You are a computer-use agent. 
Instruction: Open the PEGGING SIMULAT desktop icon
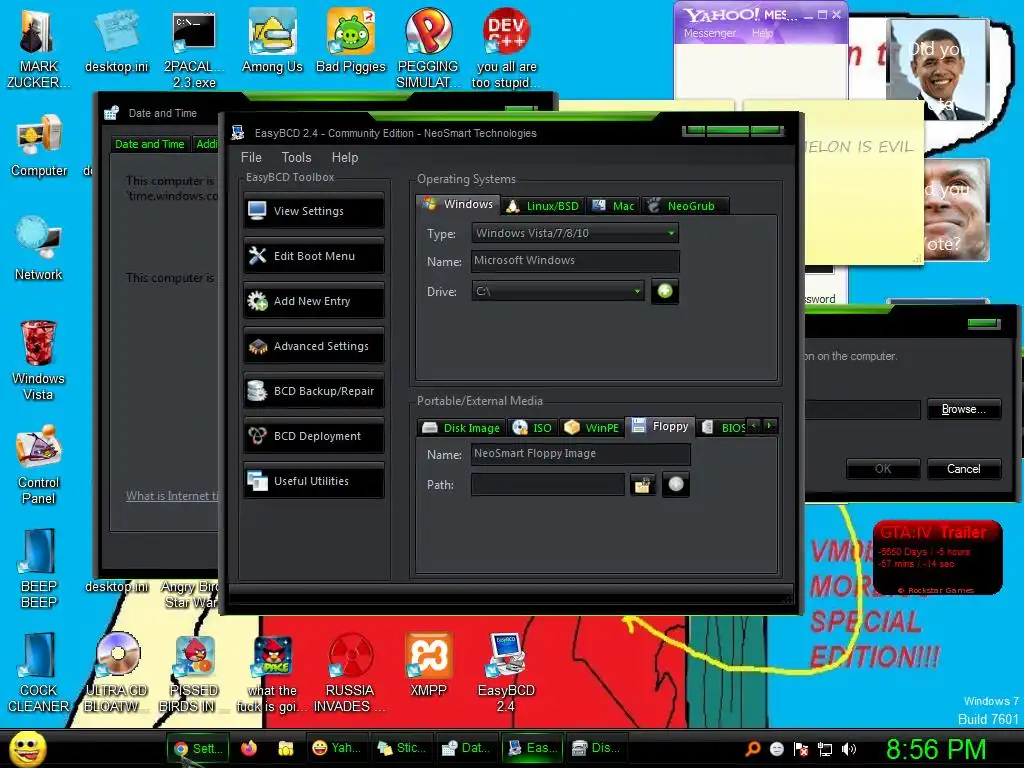[x=428, y=49]
